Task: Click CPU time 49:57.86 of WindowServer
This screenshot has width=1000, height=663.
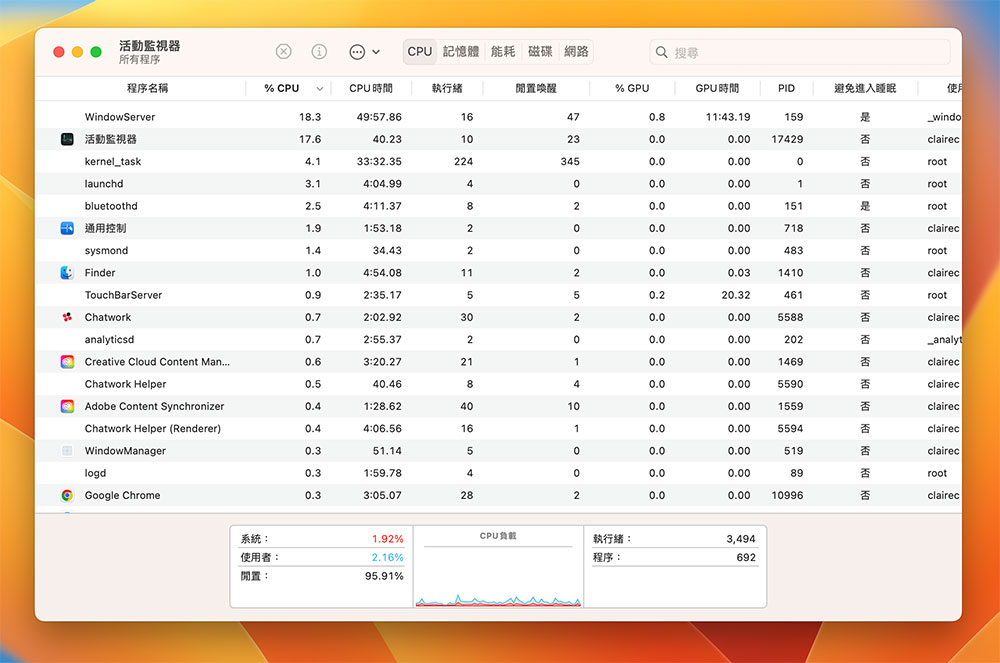Action: 379,117
